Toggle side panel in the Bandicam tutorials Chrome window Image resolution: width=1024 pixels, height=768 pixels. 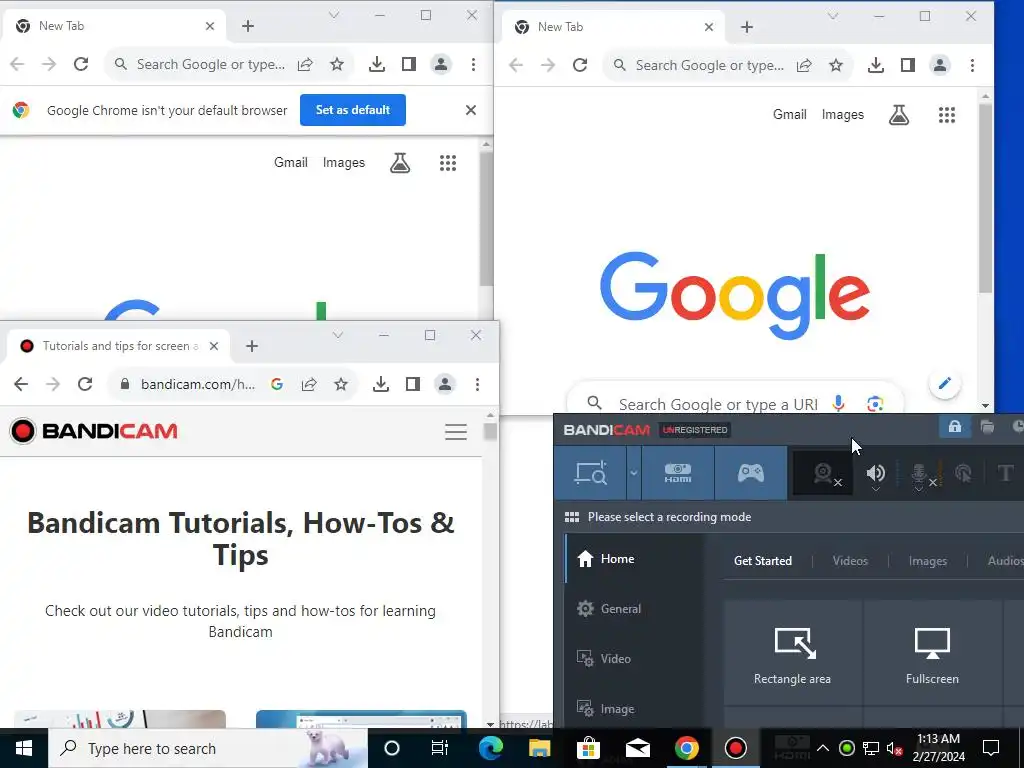(413, 384)
